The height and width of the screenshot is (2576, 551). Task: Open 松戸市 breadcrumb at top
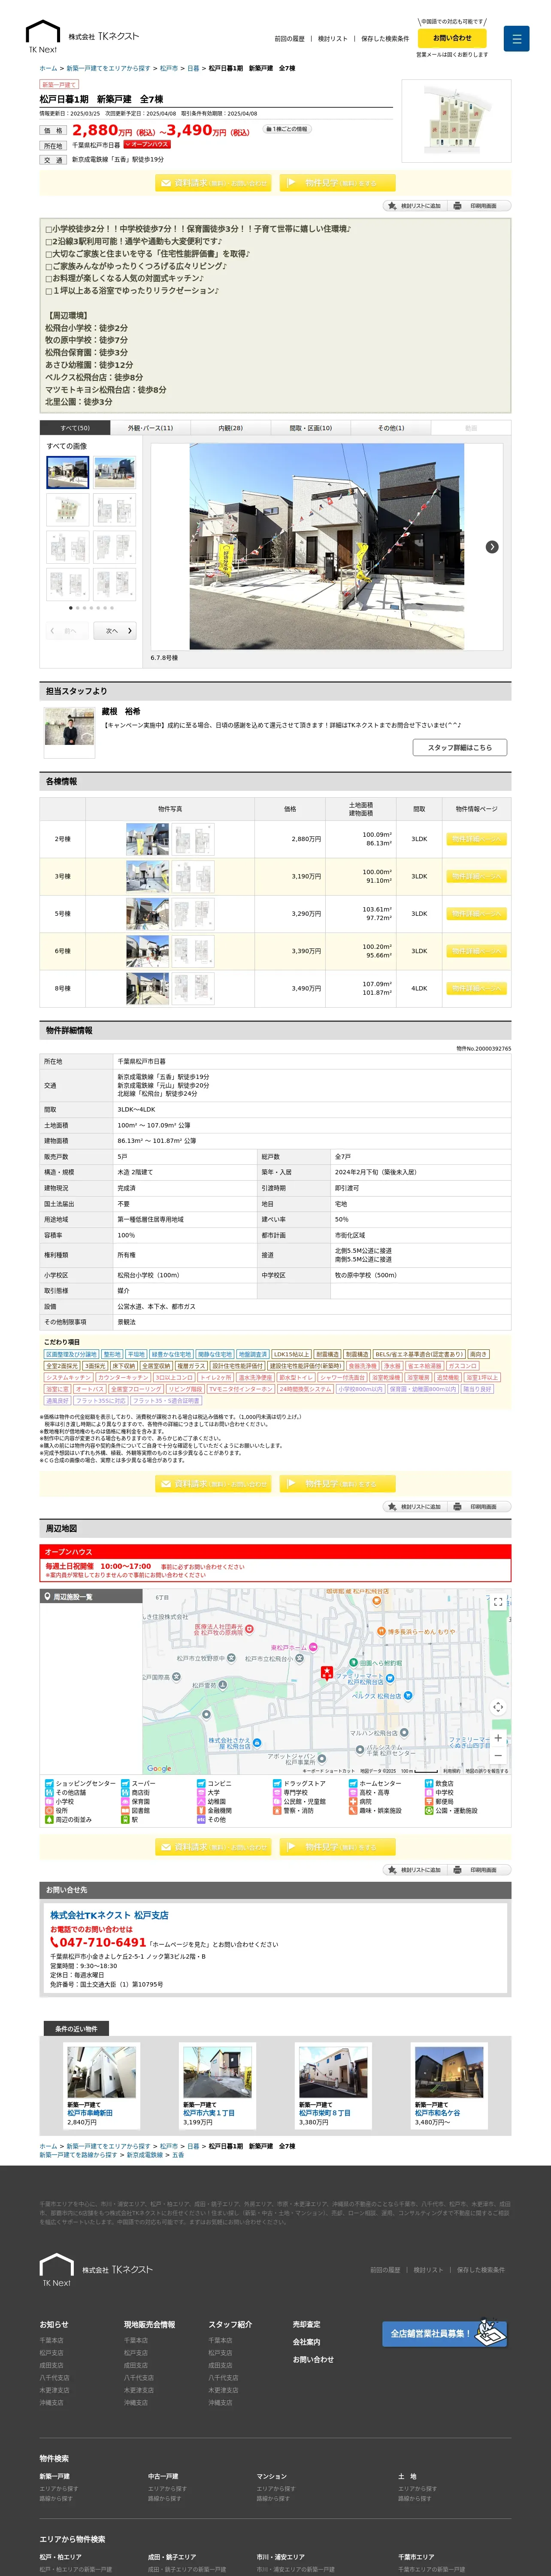pyautogui.click(x=169, y=68)
